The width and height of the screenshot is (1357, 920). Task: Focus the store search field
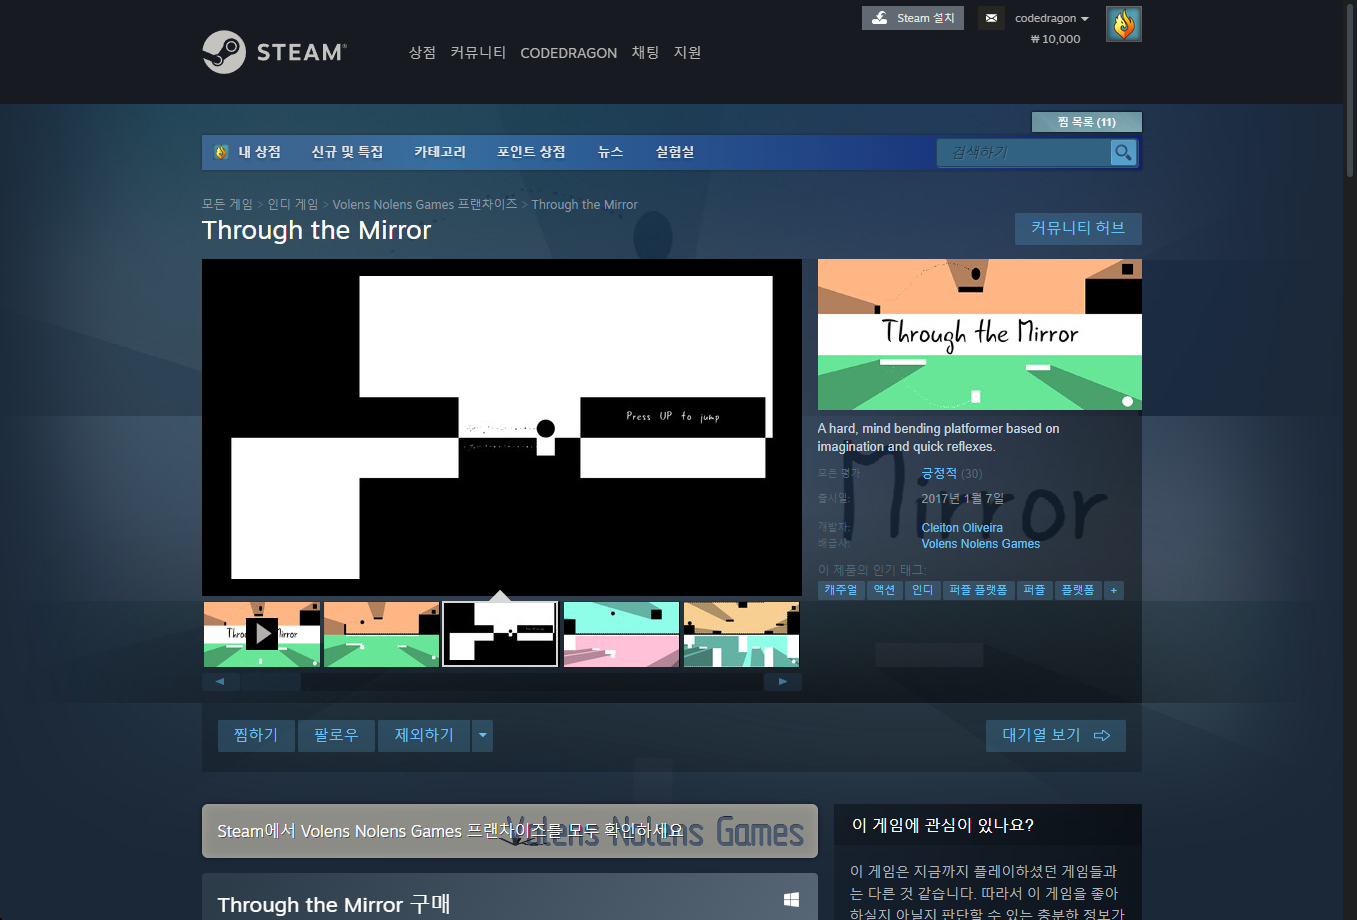(x=1024, y=152)
